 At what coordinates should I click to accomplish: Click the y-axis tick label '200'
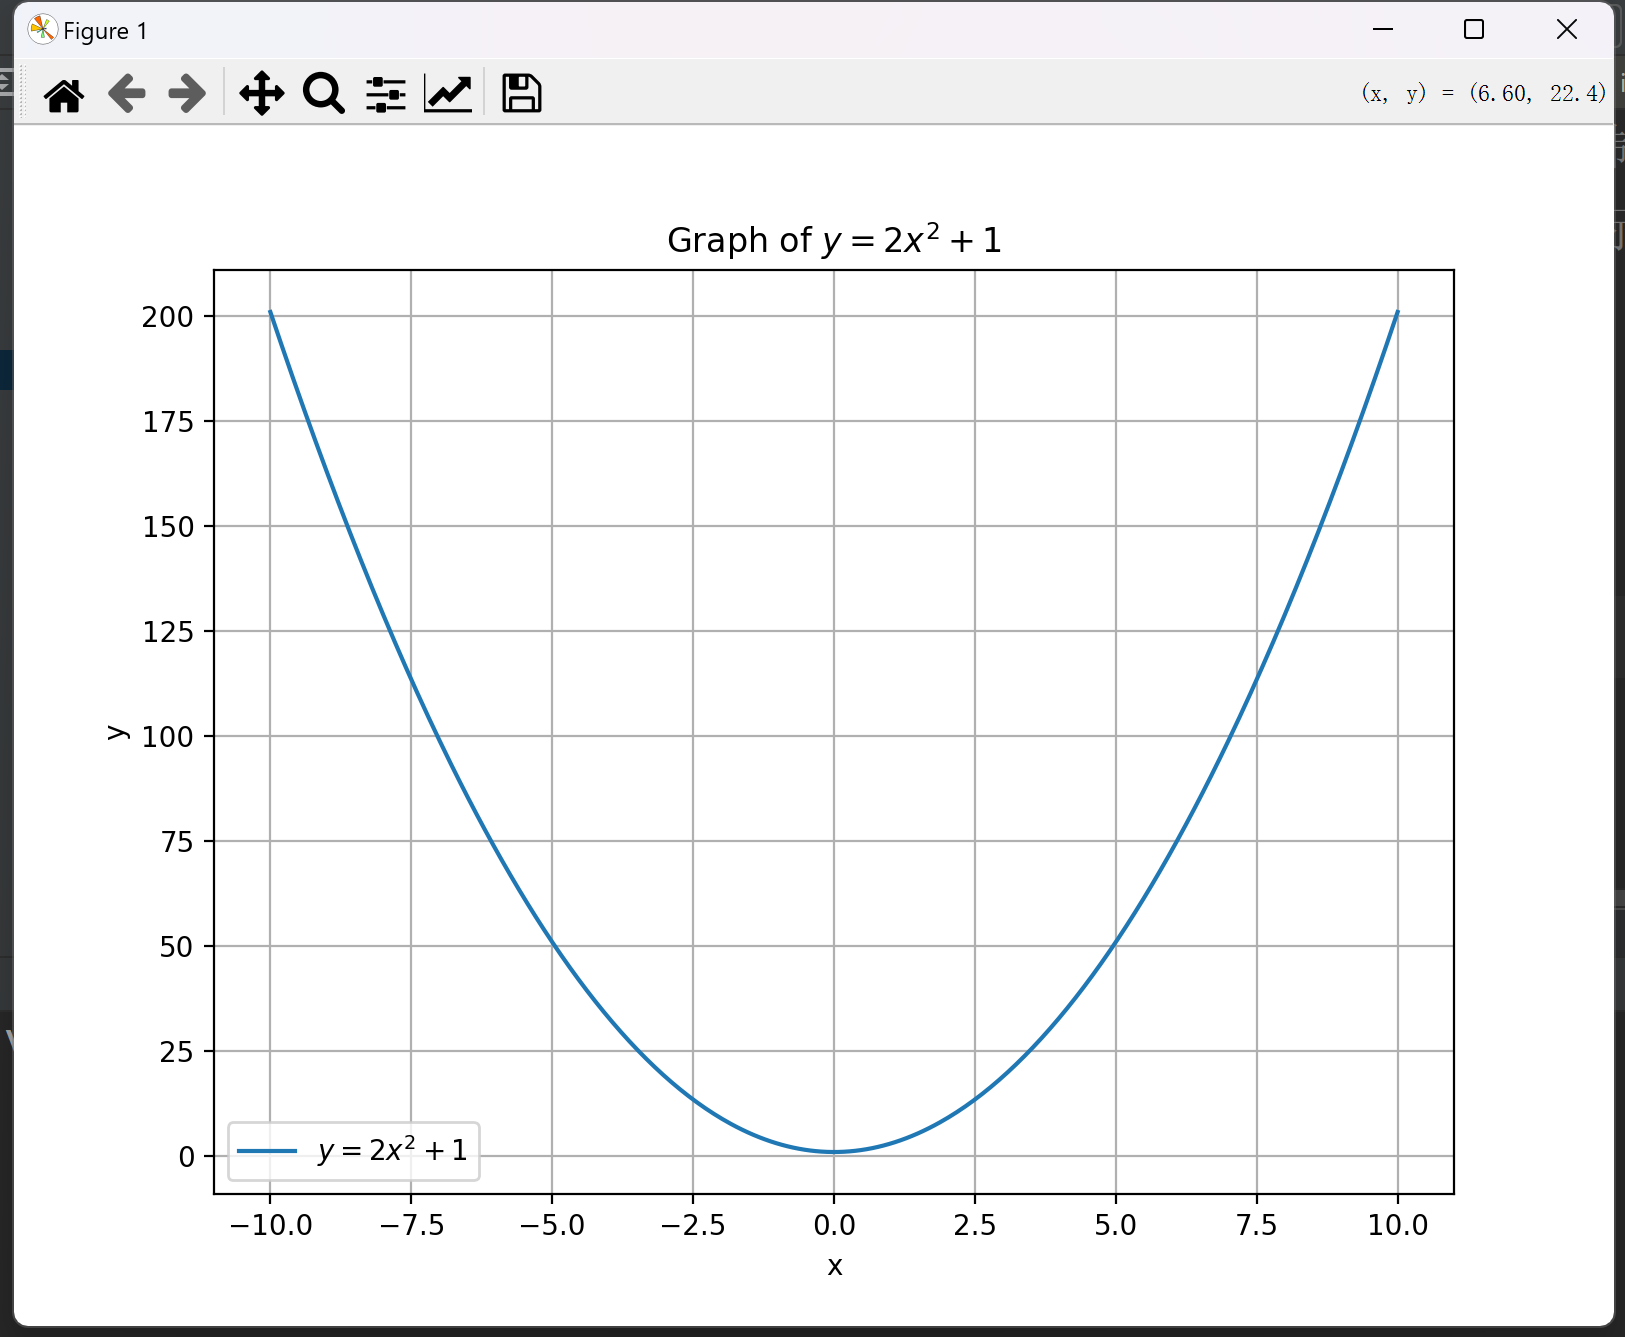[168, 317]
